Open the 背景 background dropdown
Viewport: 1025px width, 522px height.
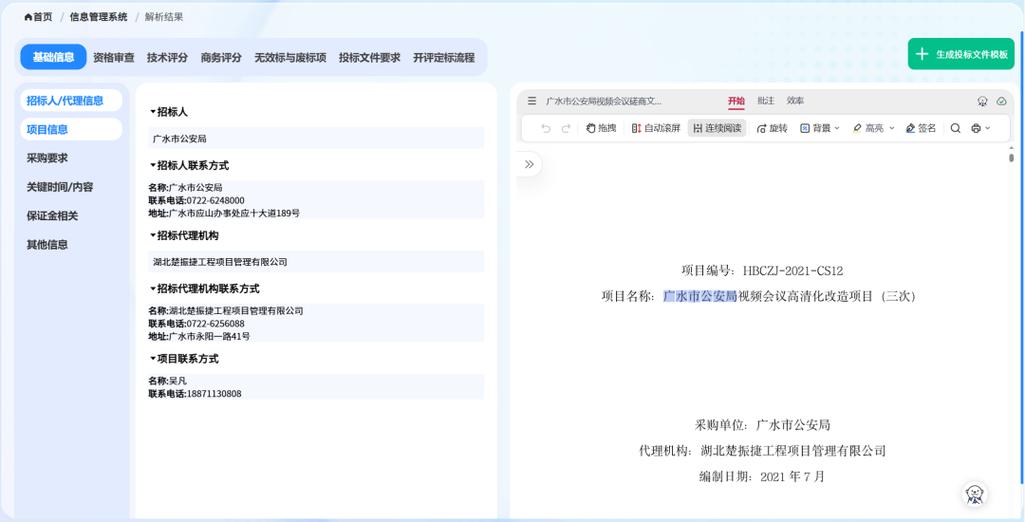pos(820,128)
